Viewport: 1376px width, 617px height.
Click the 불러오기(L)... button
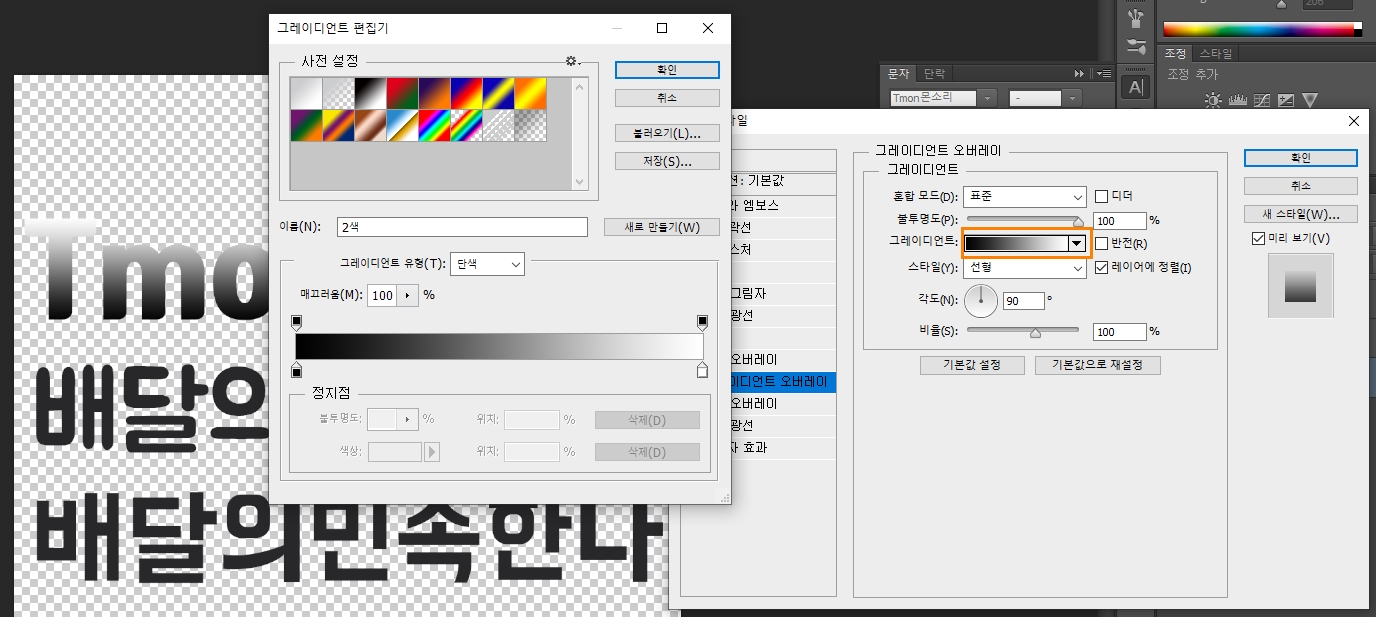coord(667,133)
